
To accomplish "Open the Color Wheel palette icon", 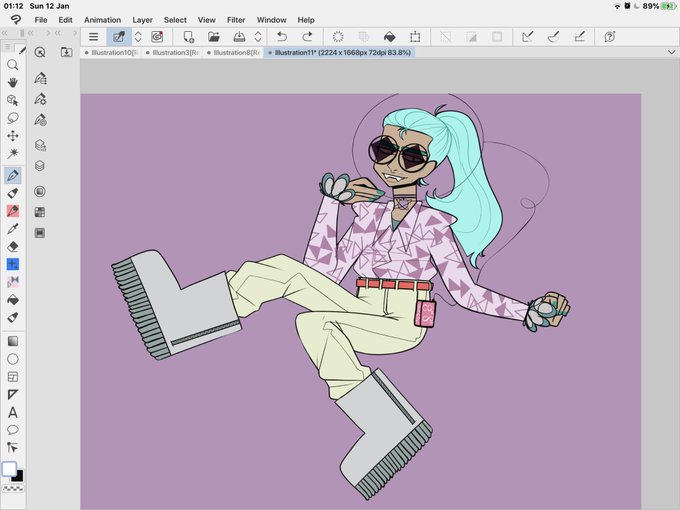I will pyautogui.click(x=40, y=191).
